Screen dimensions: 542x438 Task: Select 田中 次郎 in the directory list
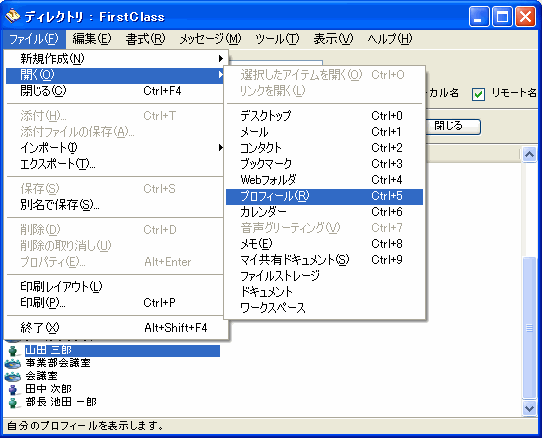click(48, 389)
